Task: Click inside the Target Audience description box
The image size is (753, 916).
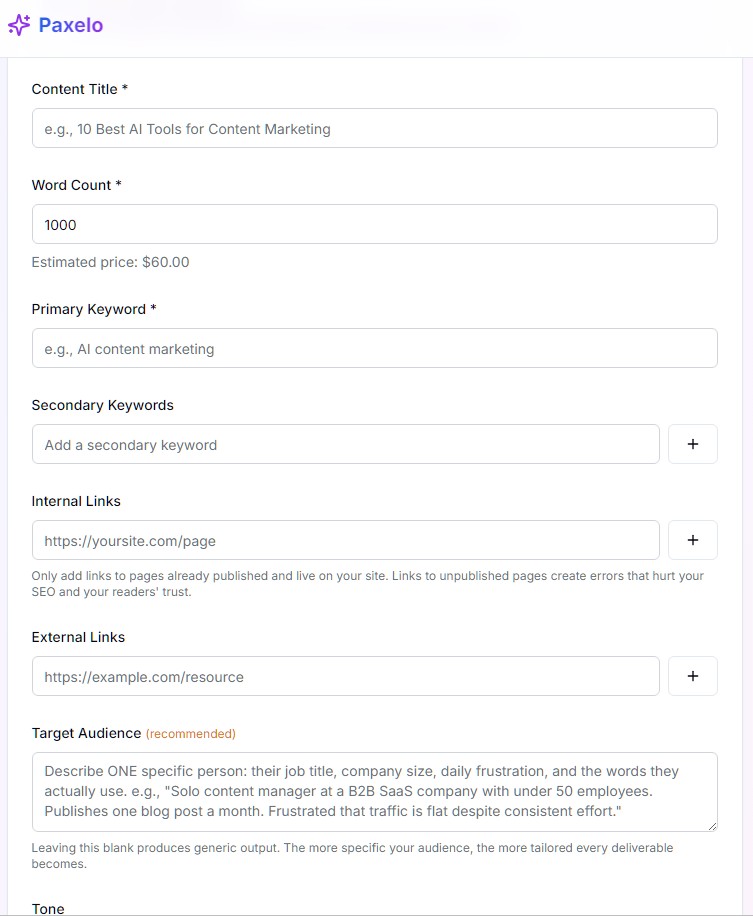Action: (374, 792)
